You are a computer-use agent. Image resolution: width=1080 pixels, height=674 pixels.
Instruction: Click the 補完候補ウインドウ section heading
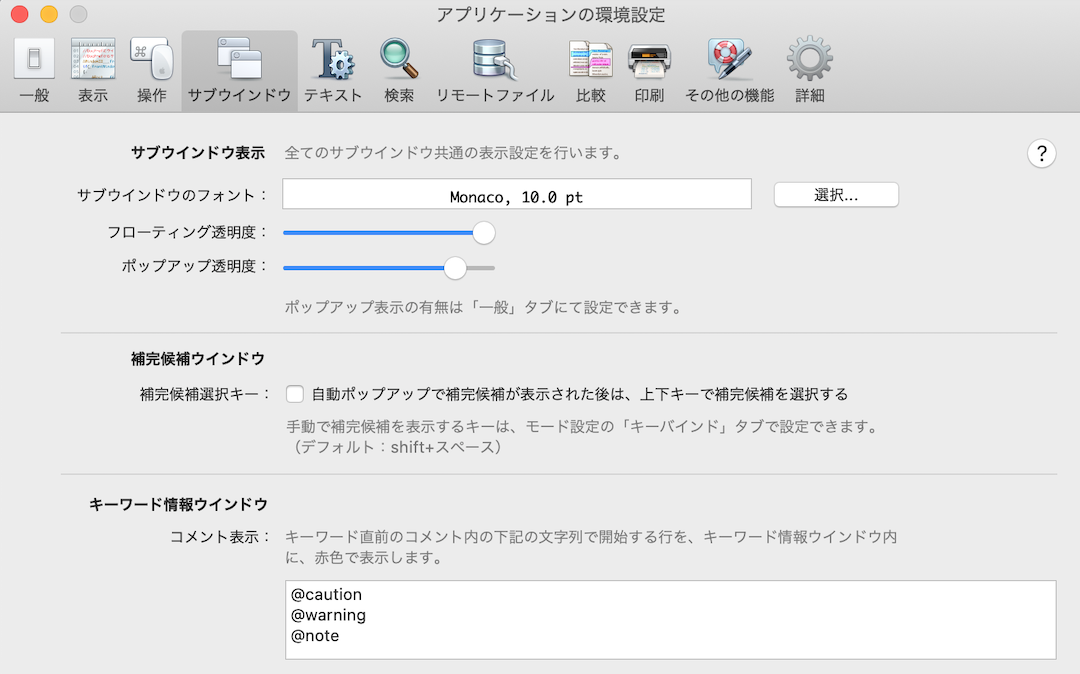point(198,359)
